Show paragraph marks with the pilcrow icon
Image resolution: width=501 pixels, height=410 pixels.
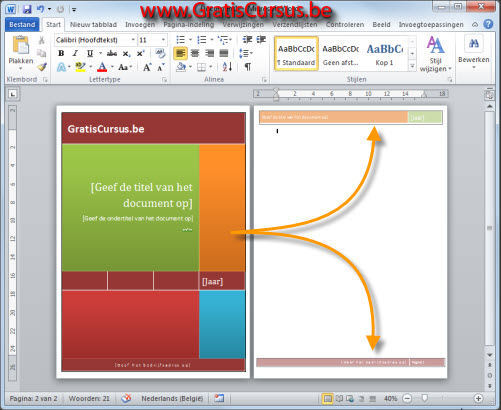coord(248,67)
